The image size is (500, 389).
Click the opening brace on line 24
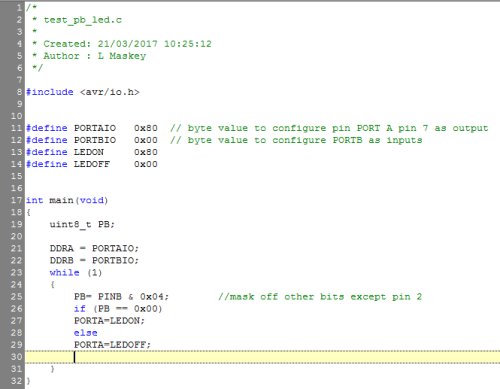tap(52, 284)
